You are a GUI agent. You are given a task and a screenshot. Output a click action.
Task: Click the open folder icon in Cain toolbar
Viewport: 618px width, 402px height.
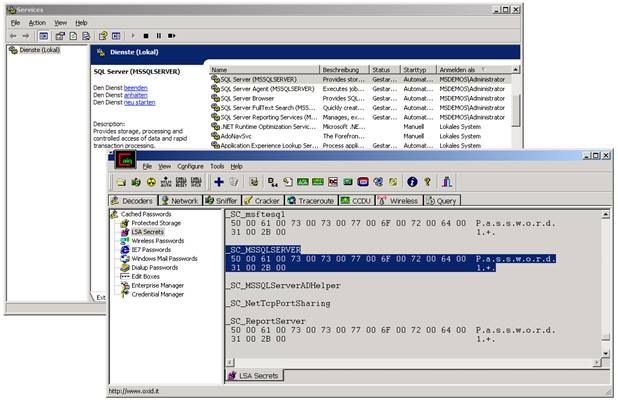tap(121, 182)
